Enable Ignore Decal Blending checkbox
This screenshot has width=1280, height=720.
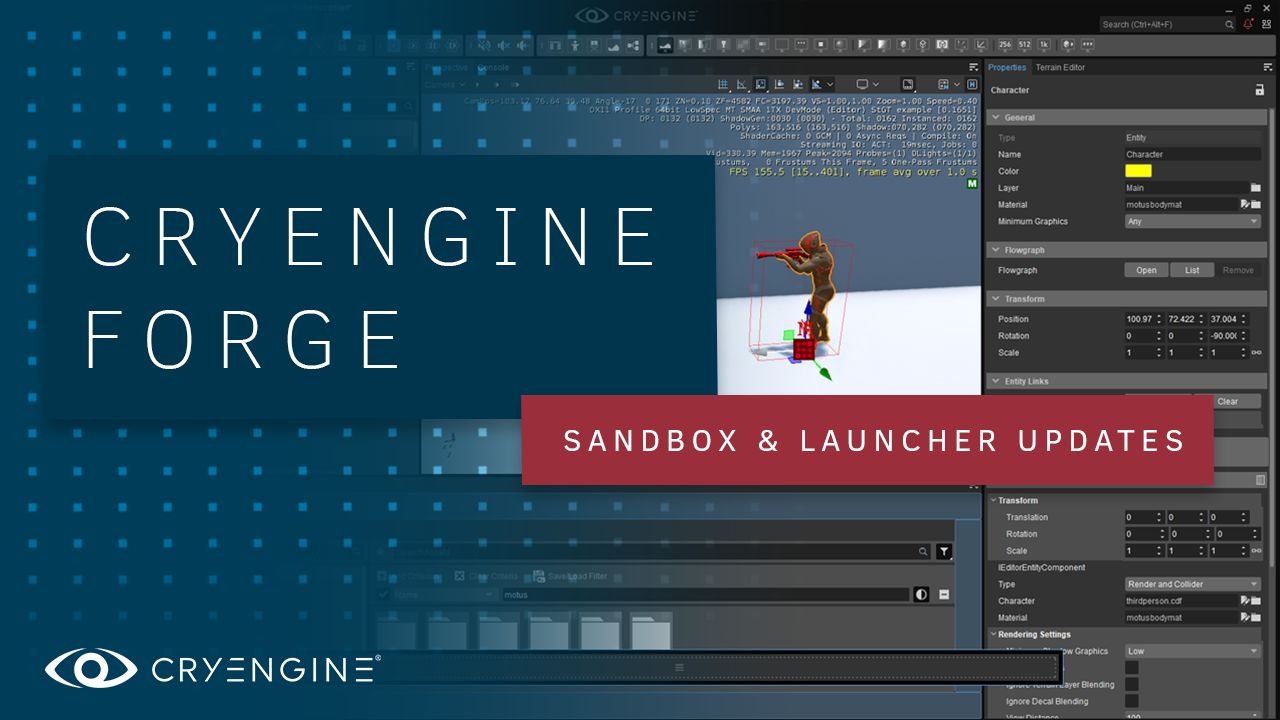[1132, 701]
